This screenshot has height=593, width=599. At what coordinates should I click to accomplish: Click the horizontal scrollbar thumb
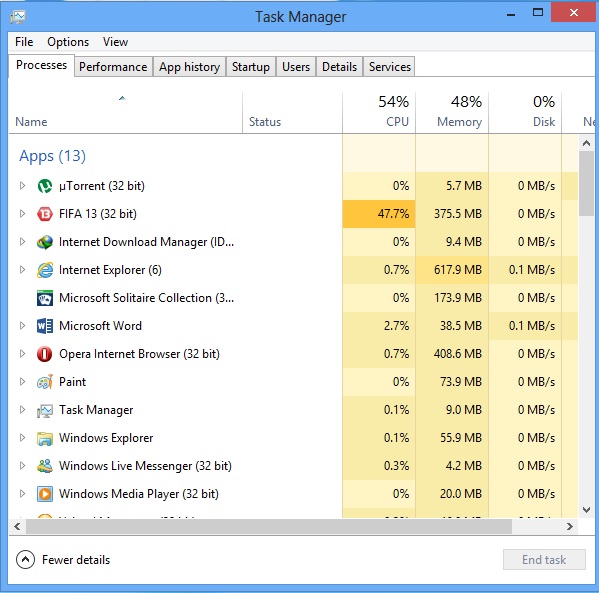coord(269,527)
